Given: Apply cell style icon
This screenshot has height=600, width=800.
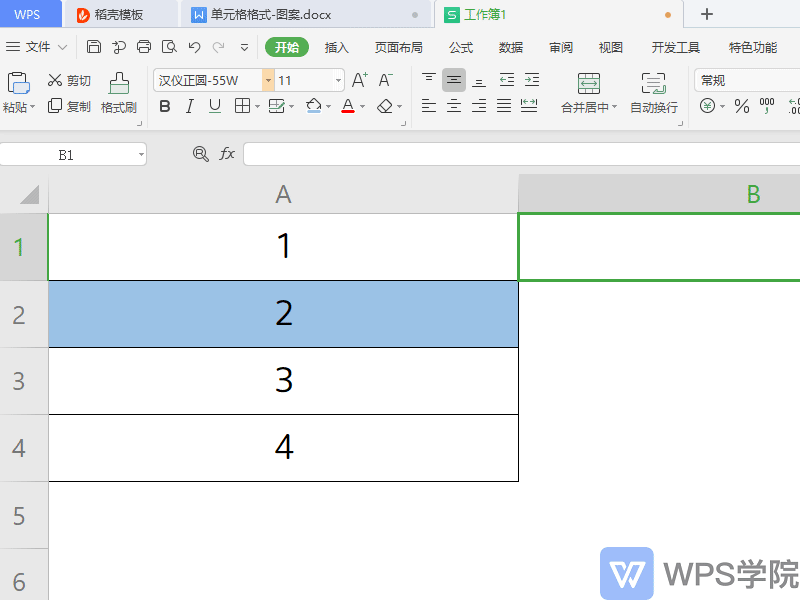Looking at the screenshot, I should point(277,106).
